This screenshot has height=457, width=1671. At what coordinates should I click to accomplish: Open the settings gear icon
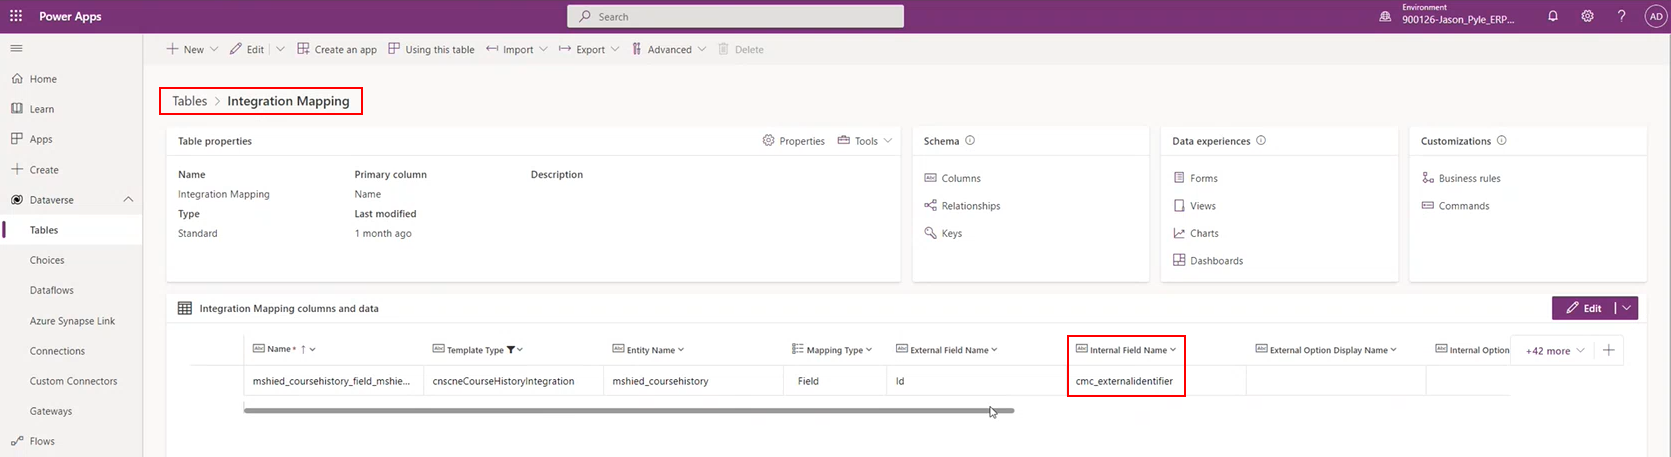pyautogui.click(x=1587, y=16)
